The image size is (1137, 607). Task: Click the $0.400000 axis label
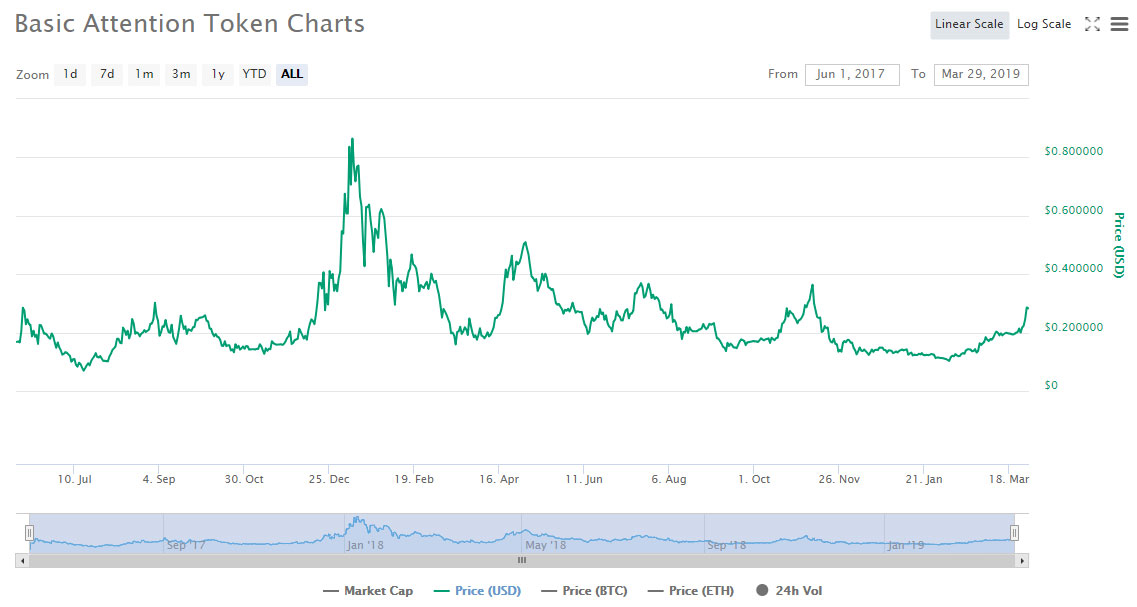tap(1073, 268)
